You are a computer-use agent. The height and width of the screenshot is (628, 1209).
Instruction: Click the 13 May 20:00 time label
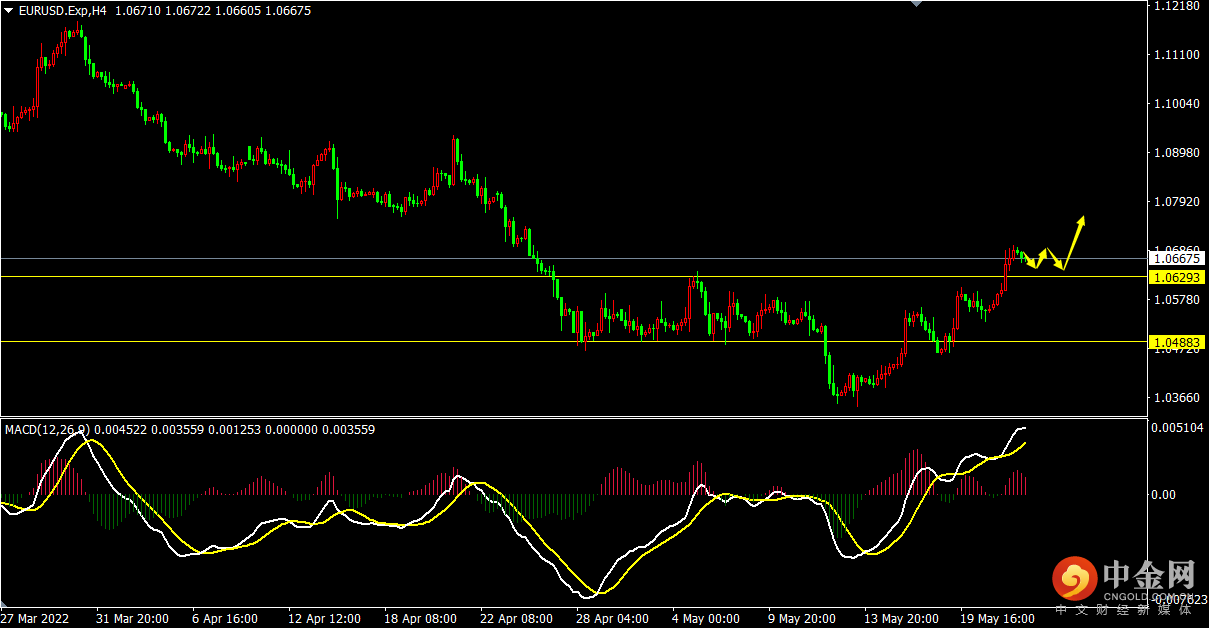(x=901, y=619)
